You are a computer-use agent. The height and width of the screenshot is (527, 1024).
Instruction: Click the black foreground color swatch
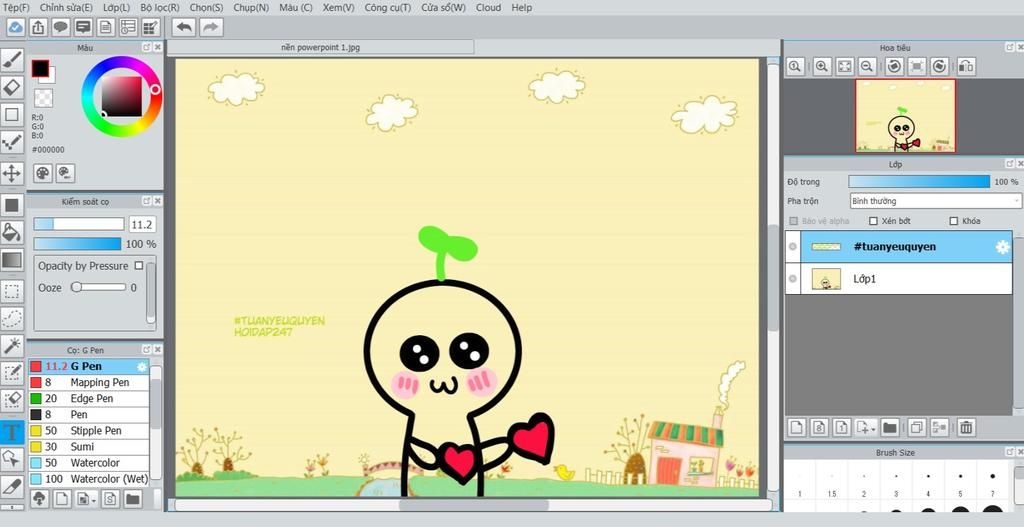pos(40,68)
